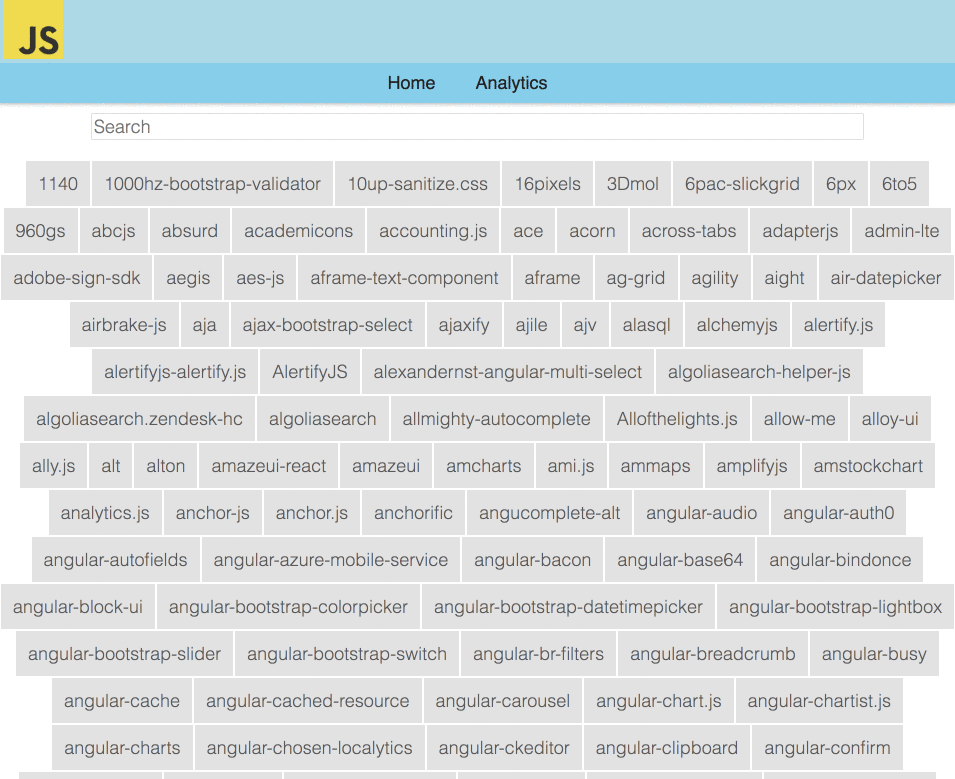
Task: Focus the Search input field
Action: (x=477, y=127)
